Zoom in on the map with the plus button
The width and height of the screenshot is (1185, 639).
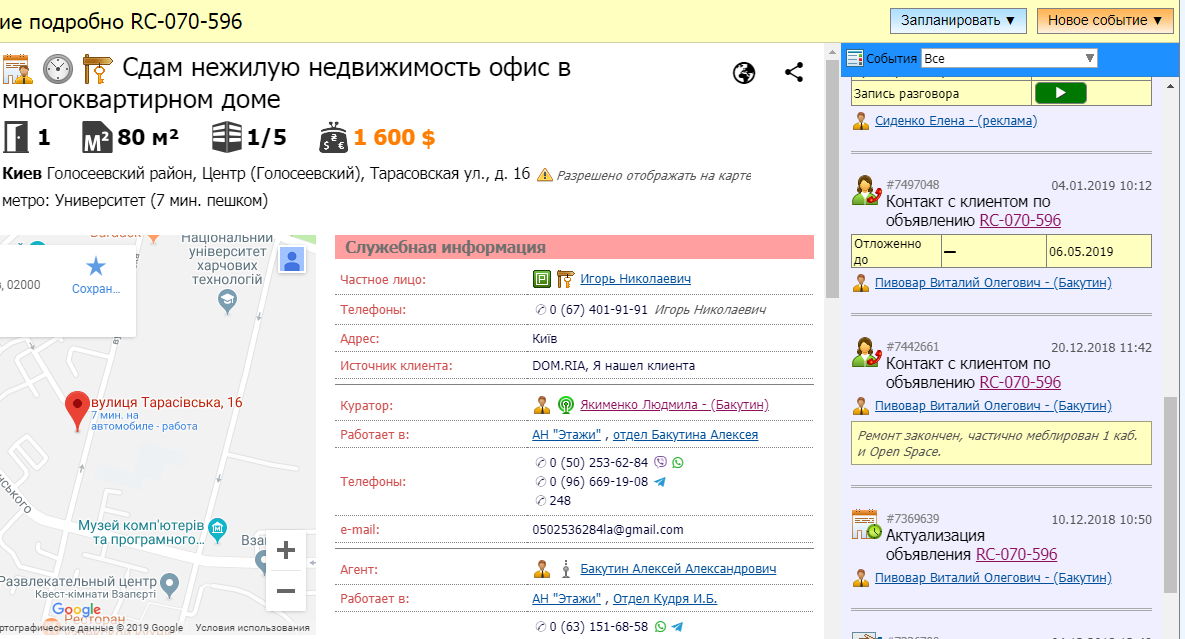click(x=285, y=551)
